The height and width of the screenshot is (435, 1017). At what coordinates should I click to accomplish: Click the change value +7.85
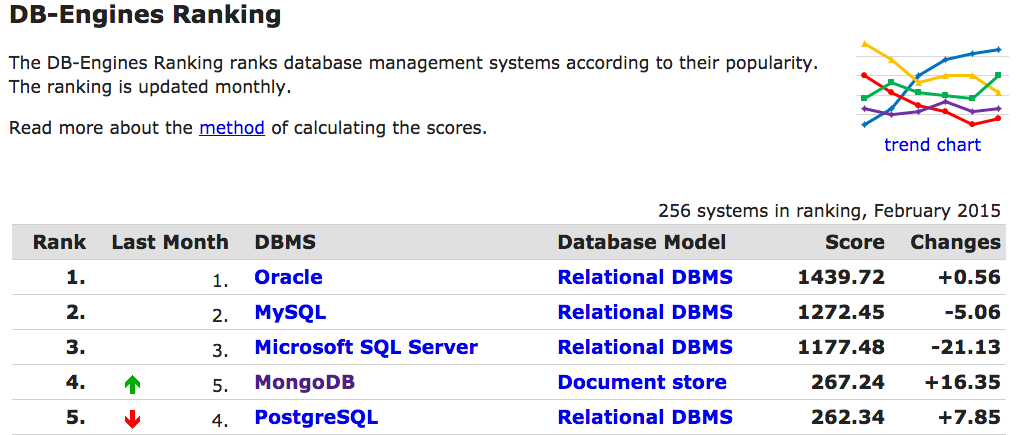[969, 417]
